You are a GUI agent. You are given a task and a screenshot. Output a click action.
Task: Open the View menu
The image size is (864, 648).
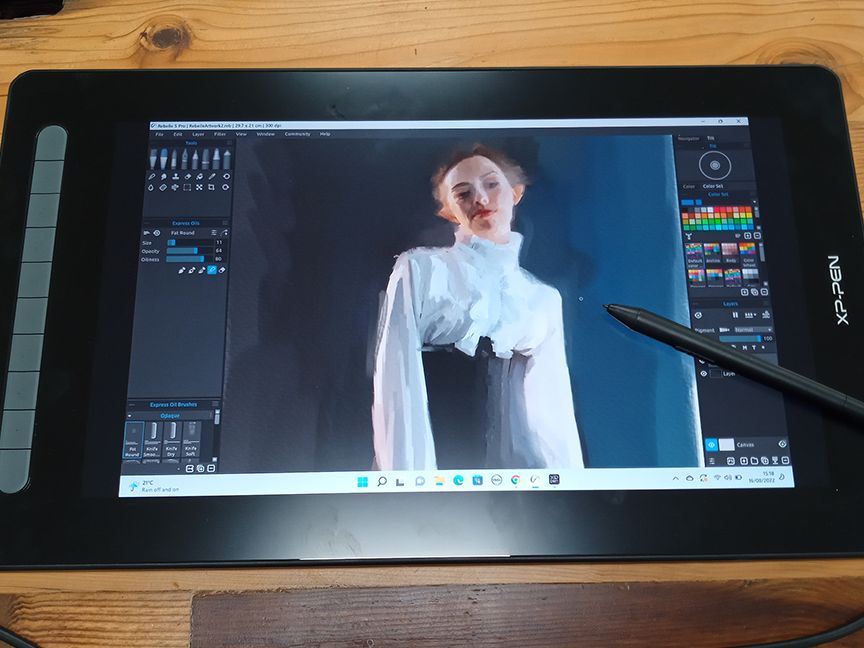click(x=241, y=134)
